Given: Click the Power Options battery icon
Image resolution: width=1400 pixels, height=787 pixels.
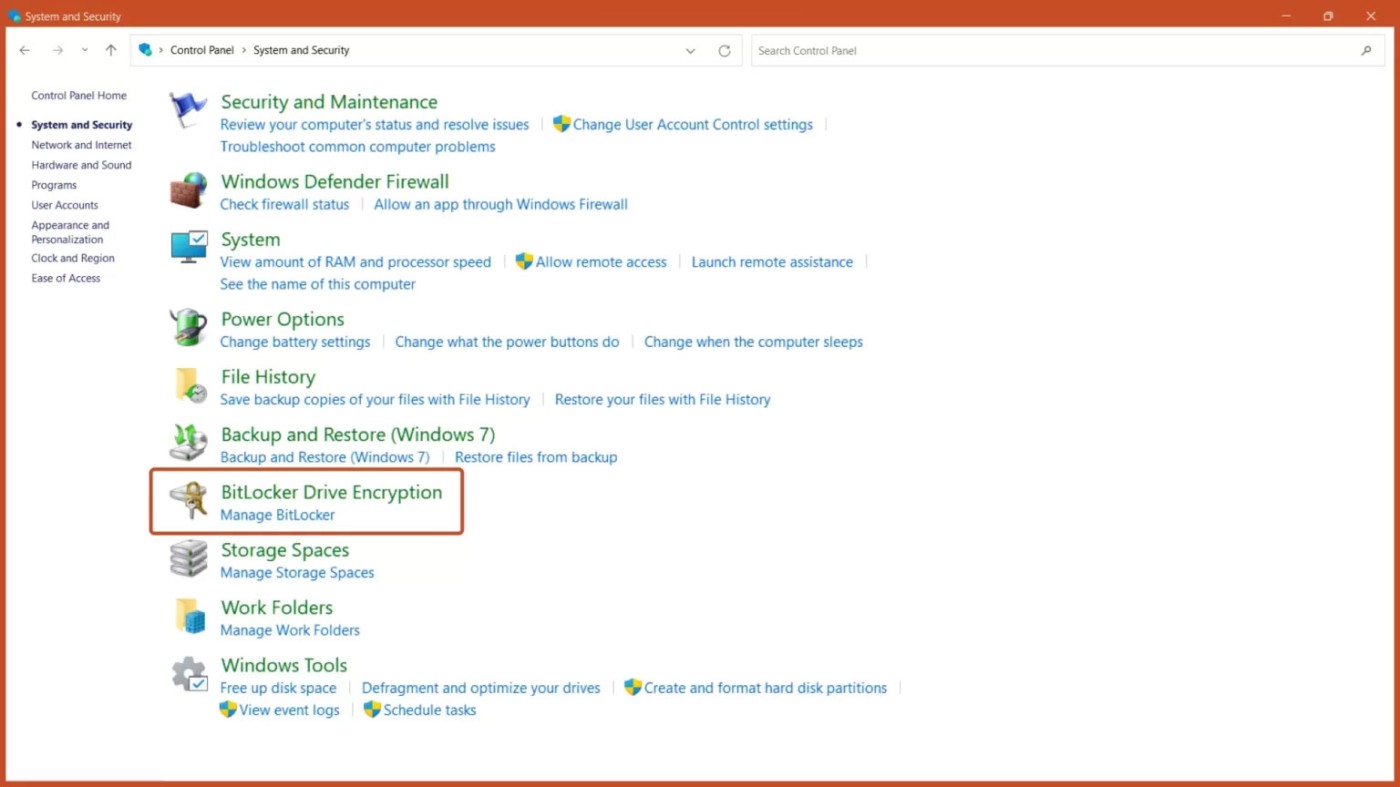Looking at the screenshot, I should pos(188,327).
